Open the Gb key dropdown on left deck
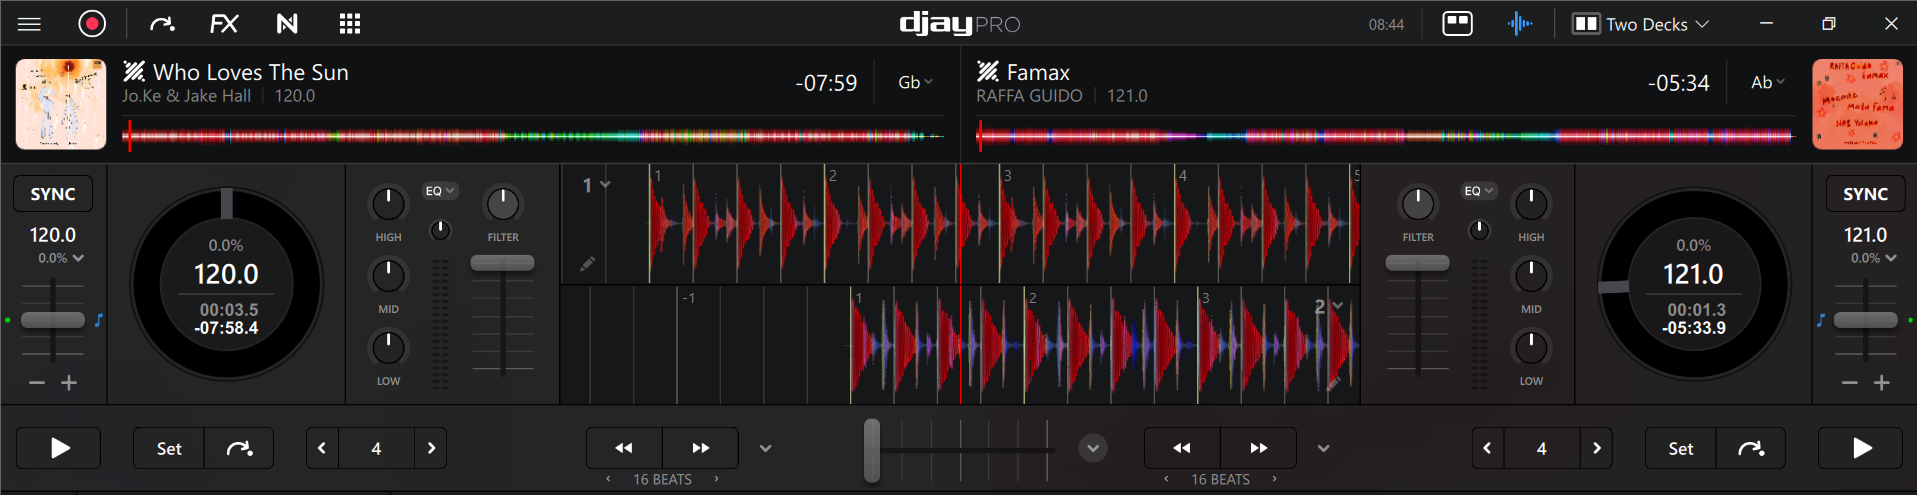This screenshot has width=1917, height=495. click(x=915, y=83)
